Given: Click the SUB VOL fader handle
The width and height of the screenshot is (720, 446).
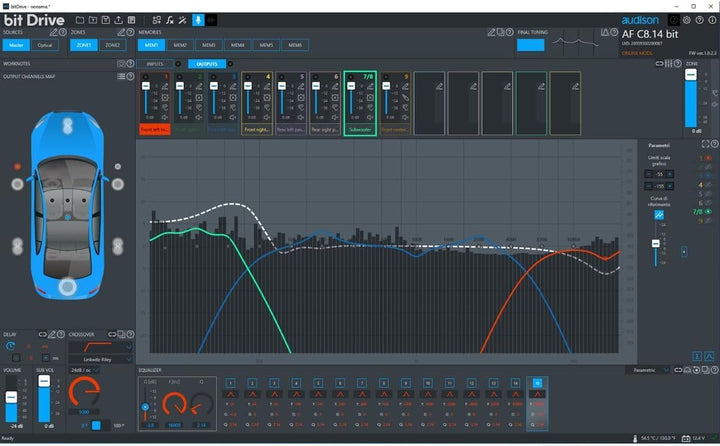Looking at the screenshot, I should (x=44, y=381).
